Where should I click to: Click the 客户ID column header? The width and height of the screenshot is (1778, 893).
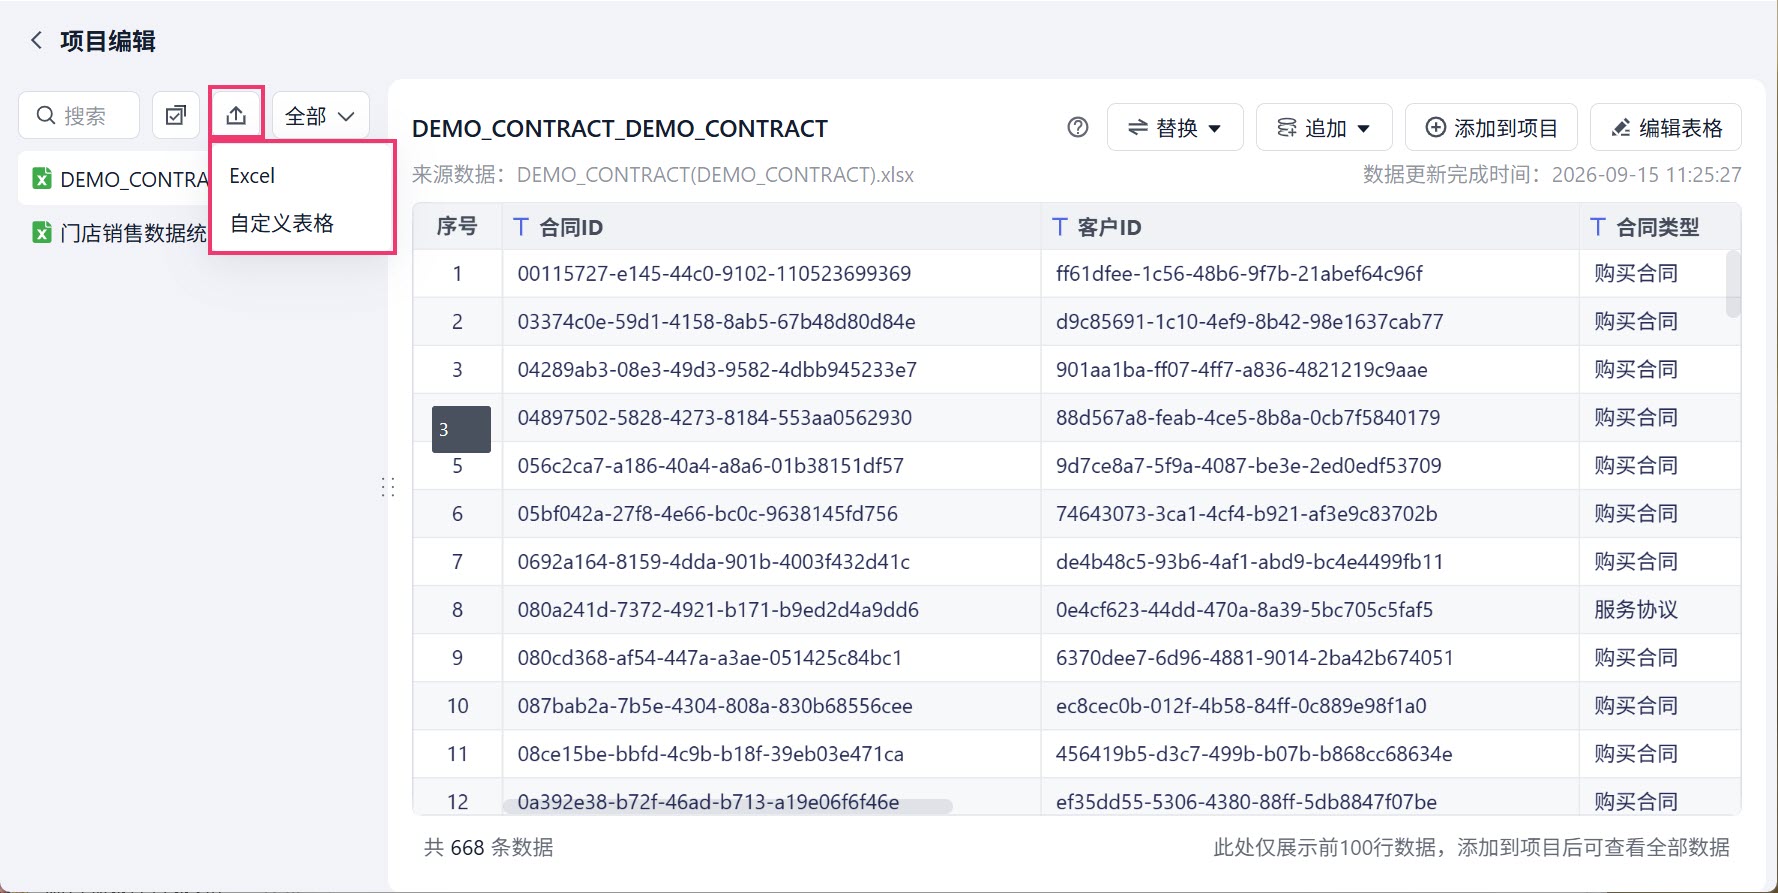point(1310,227)
